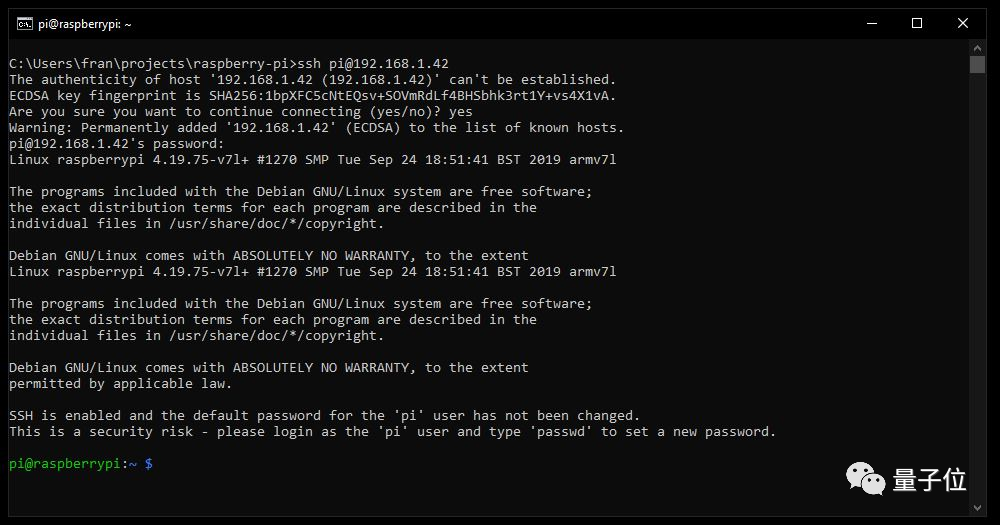Click the 'continue connecting (yes/no)?' line
The width and height of the screenshot is (1000, 525).
241,112
